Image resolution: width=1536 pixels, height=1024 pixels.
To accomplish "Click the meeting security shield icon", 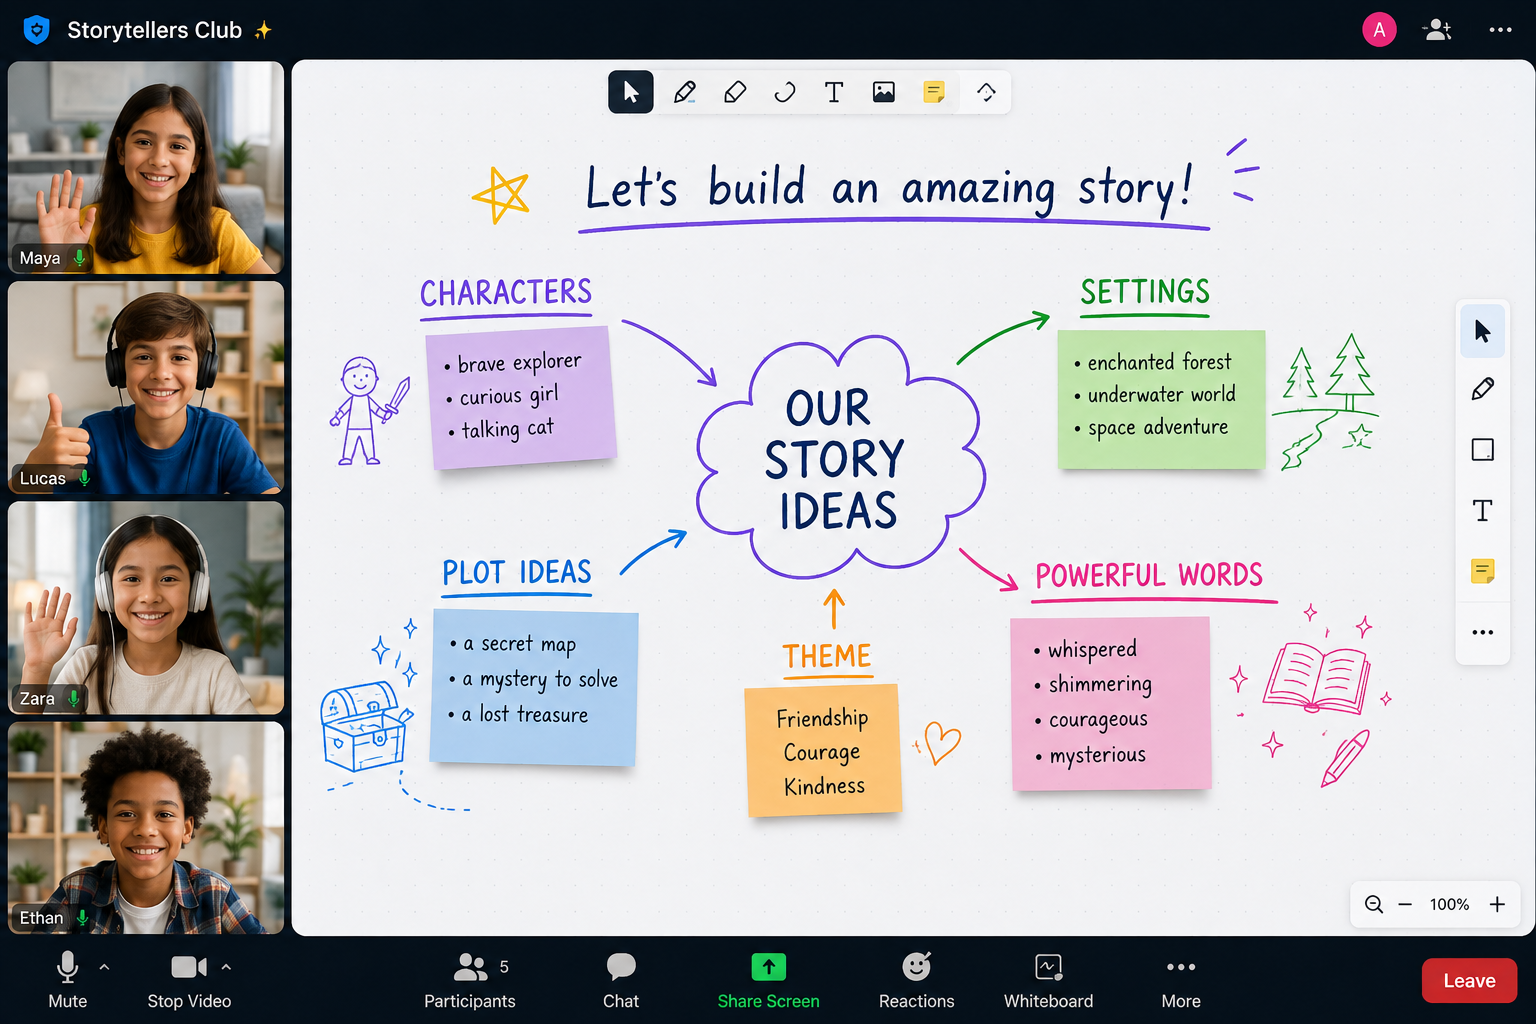I will click(x=37, y=30).
